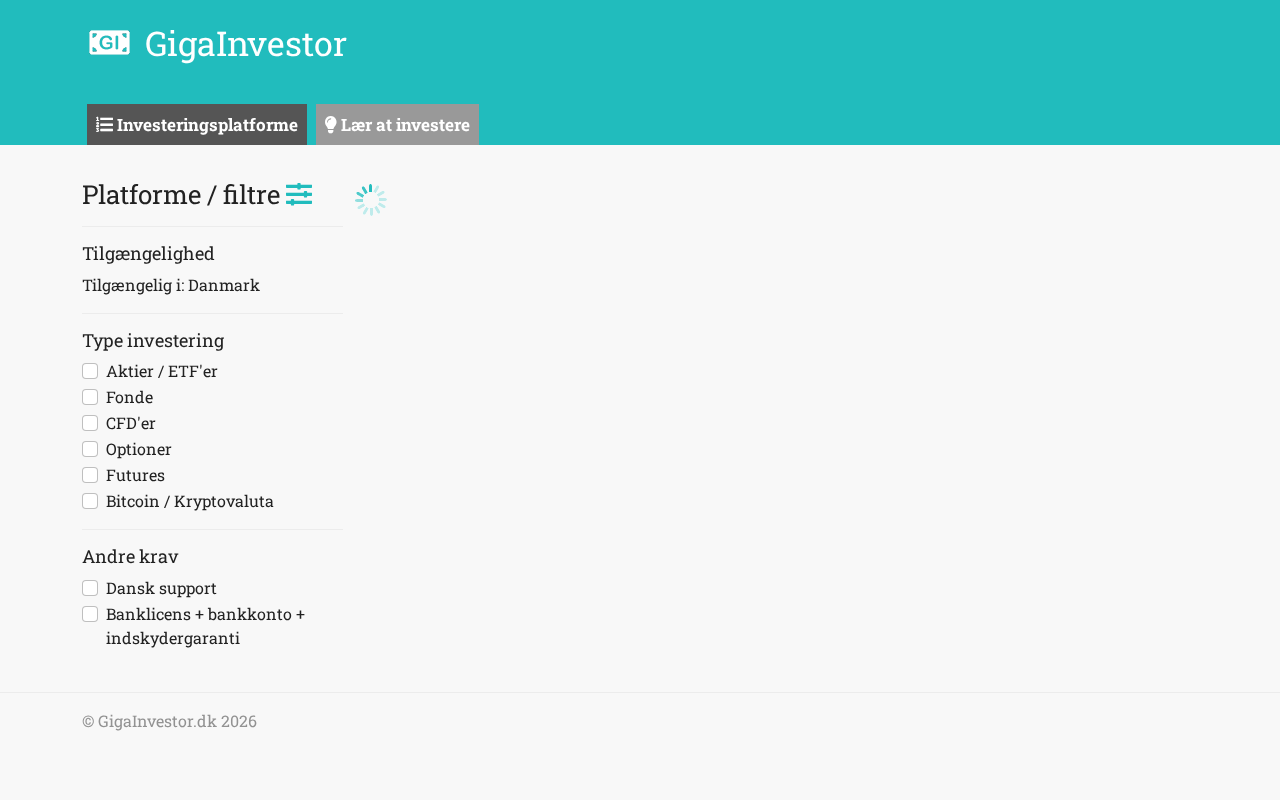Click the loading spinner icon

[371, 200]
